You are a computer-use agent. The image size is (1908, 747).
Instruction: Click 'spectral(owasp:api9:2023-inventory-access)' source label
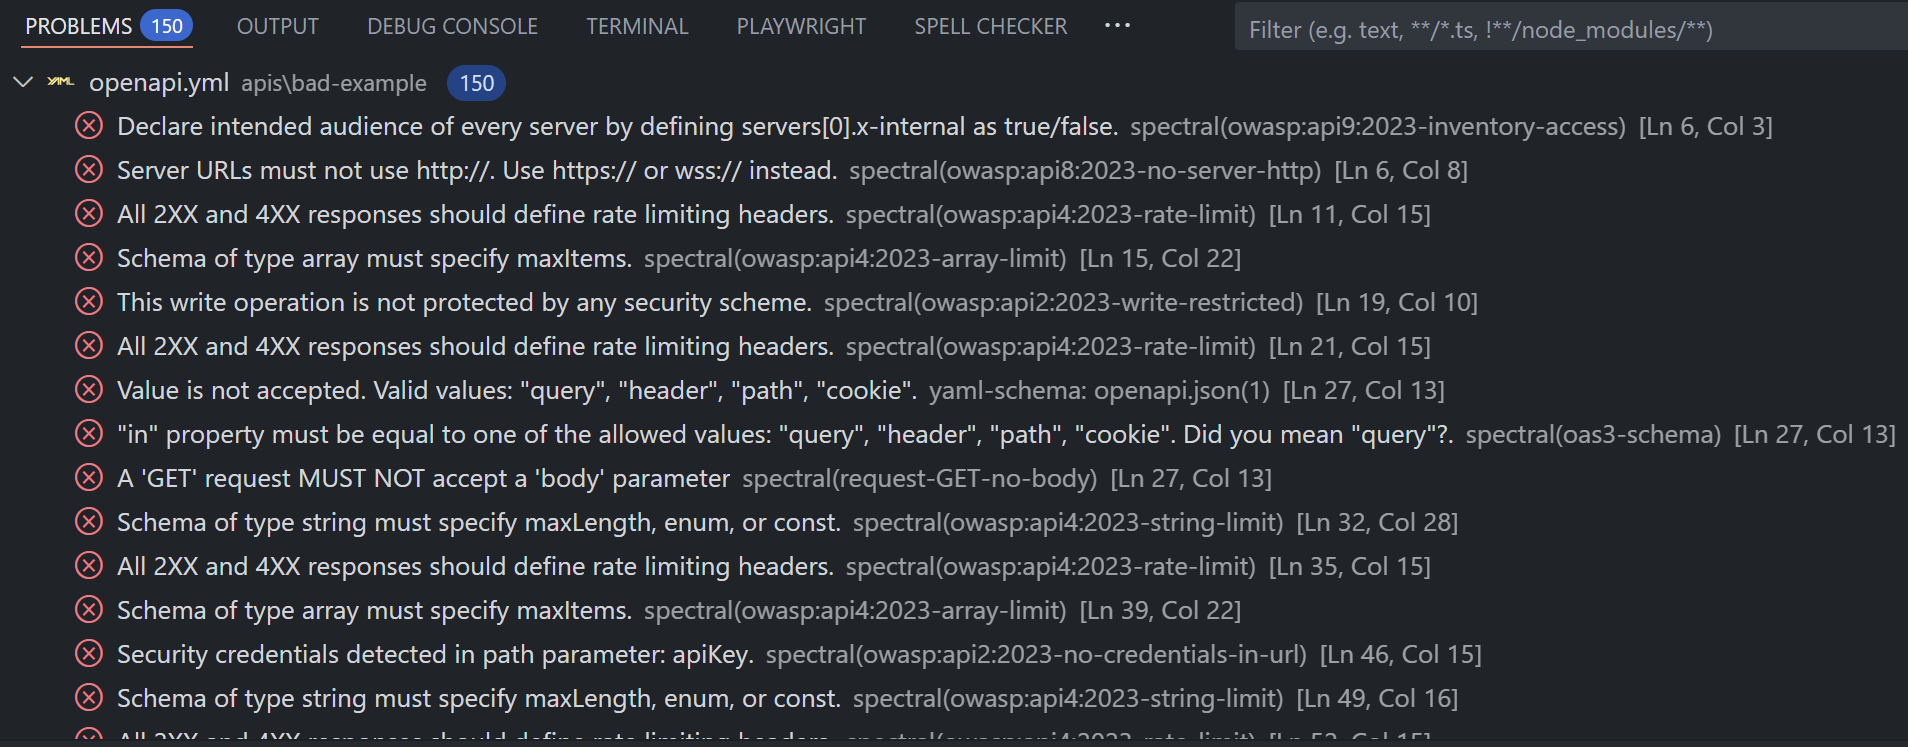1378,127
